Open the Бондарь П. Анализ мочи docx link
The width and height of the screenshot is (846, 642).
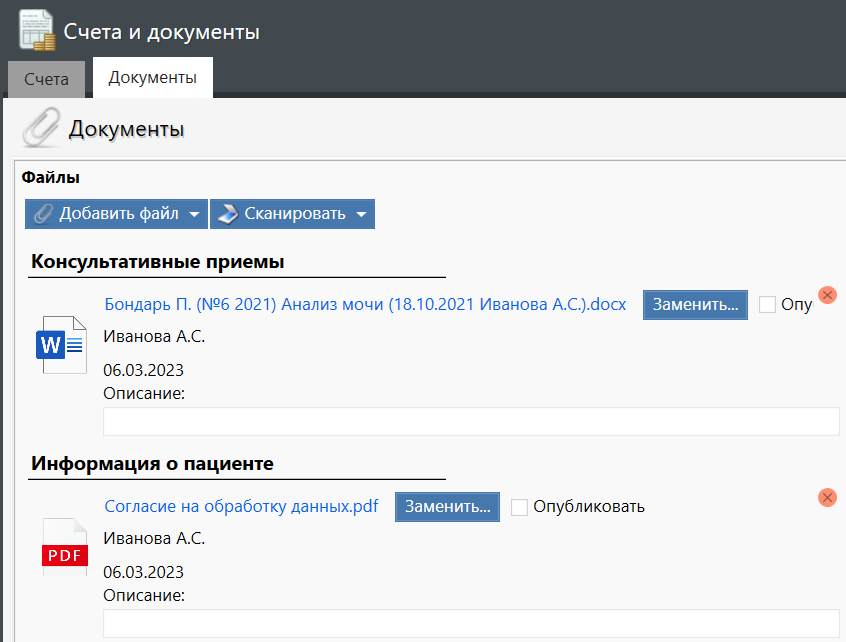(x=365, y=305)
